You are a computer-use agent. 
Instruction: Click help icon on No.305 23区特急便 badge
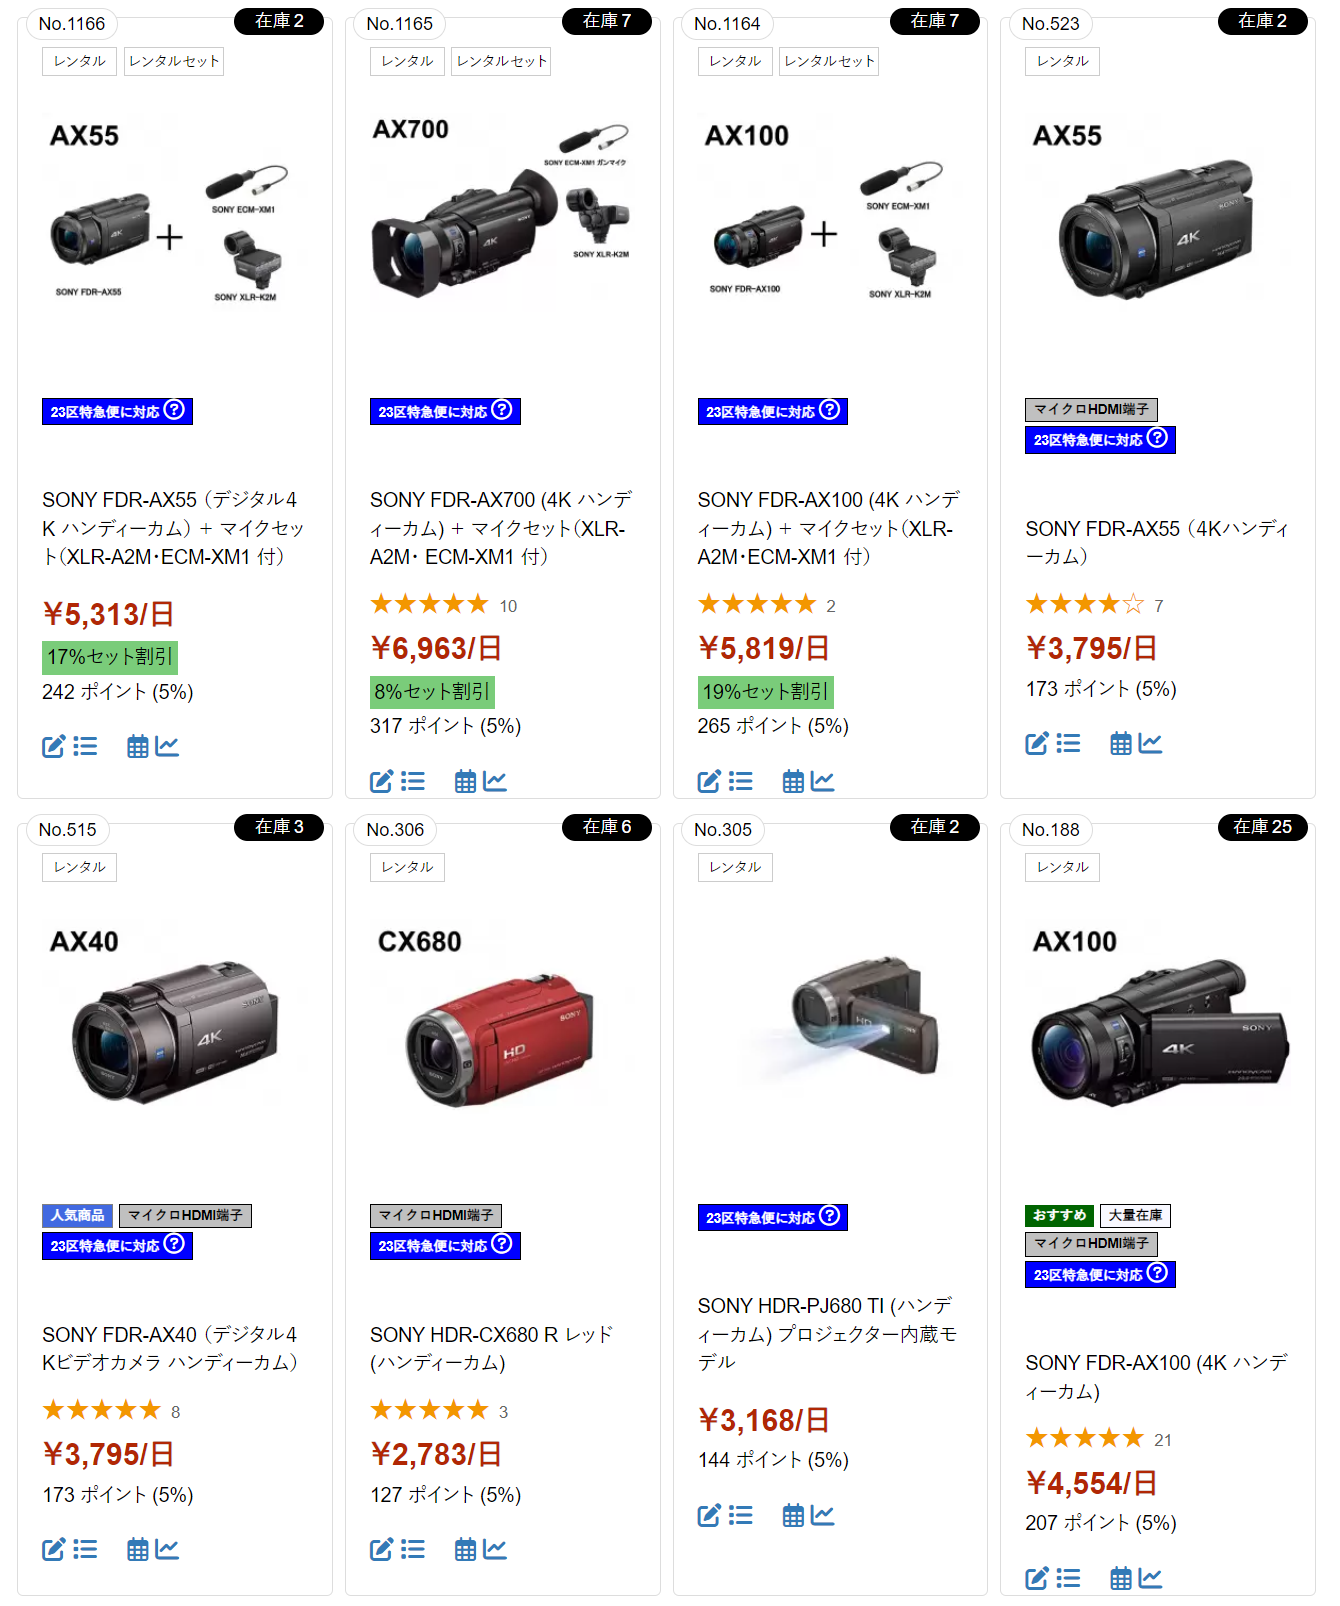coord(830,1216)
